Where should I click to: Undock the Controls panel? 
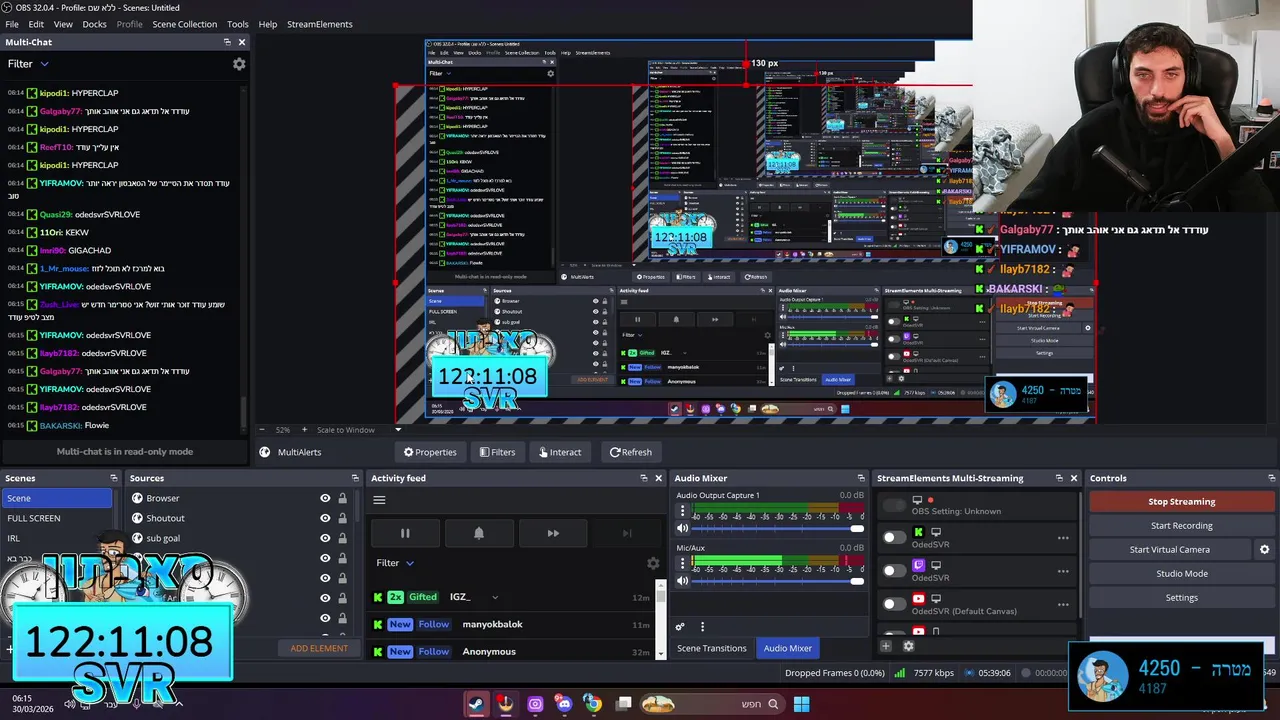pos(1271,478)
